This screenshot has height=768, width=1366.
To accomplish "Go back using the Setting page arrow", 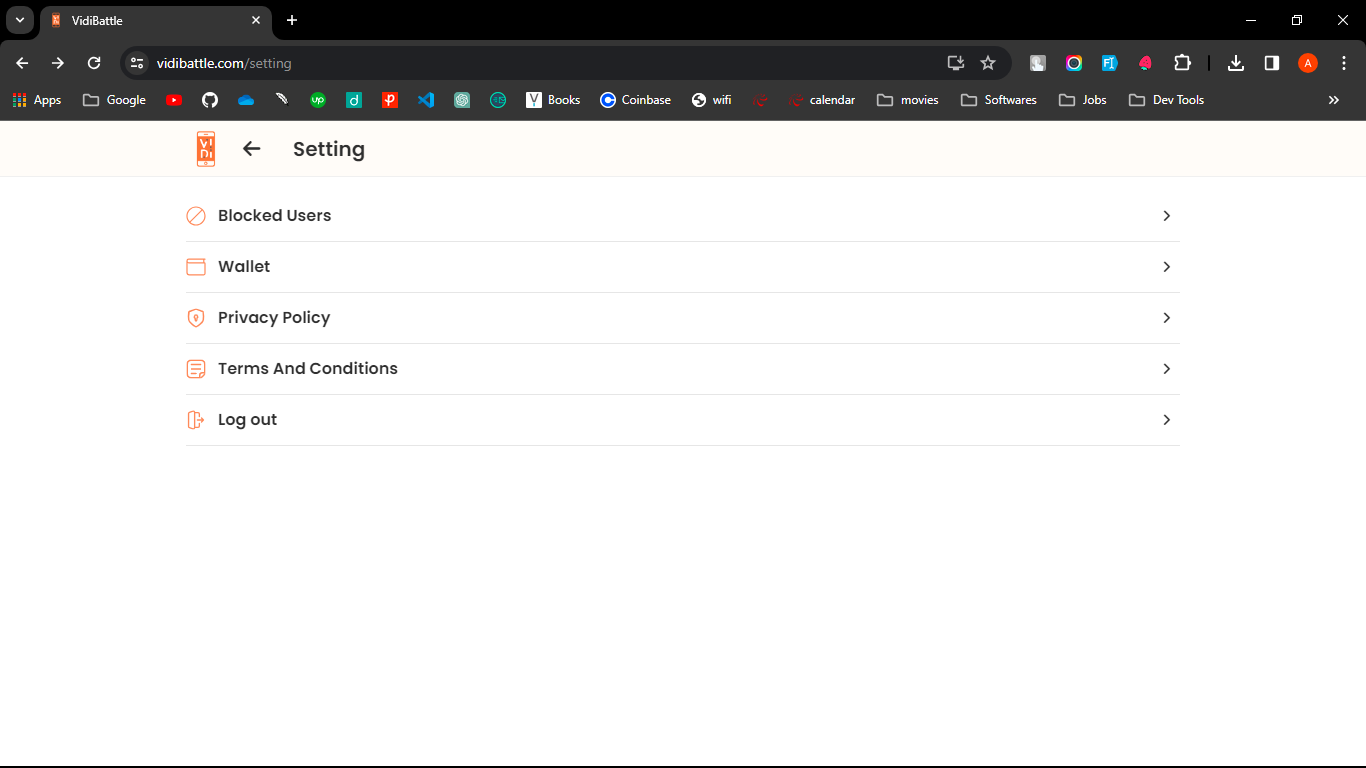I will click(x=251, y=149).
